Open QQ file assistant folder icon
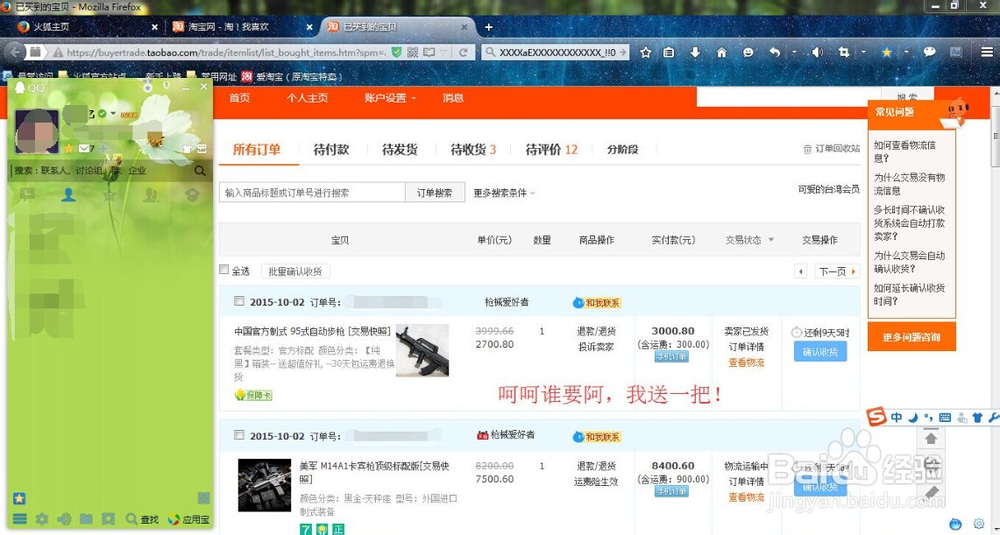 86,519
